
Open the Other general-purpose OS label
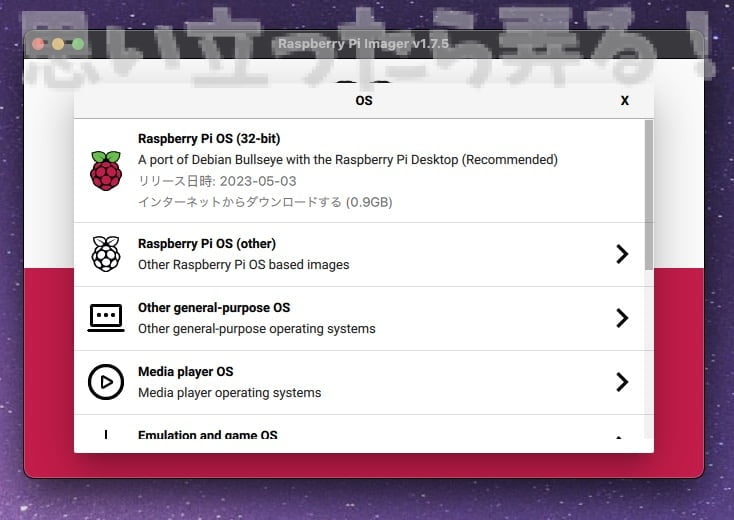[213, 308]
